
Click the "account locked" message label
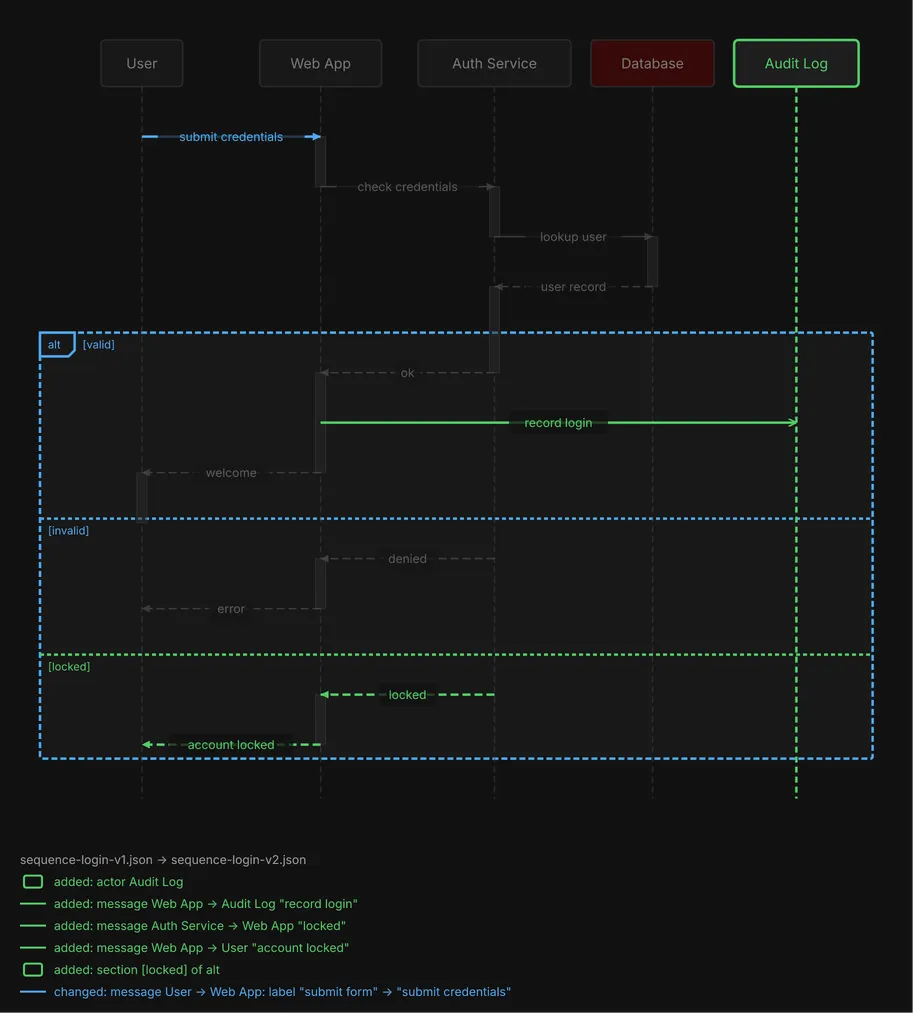click(x=231, y=744)
